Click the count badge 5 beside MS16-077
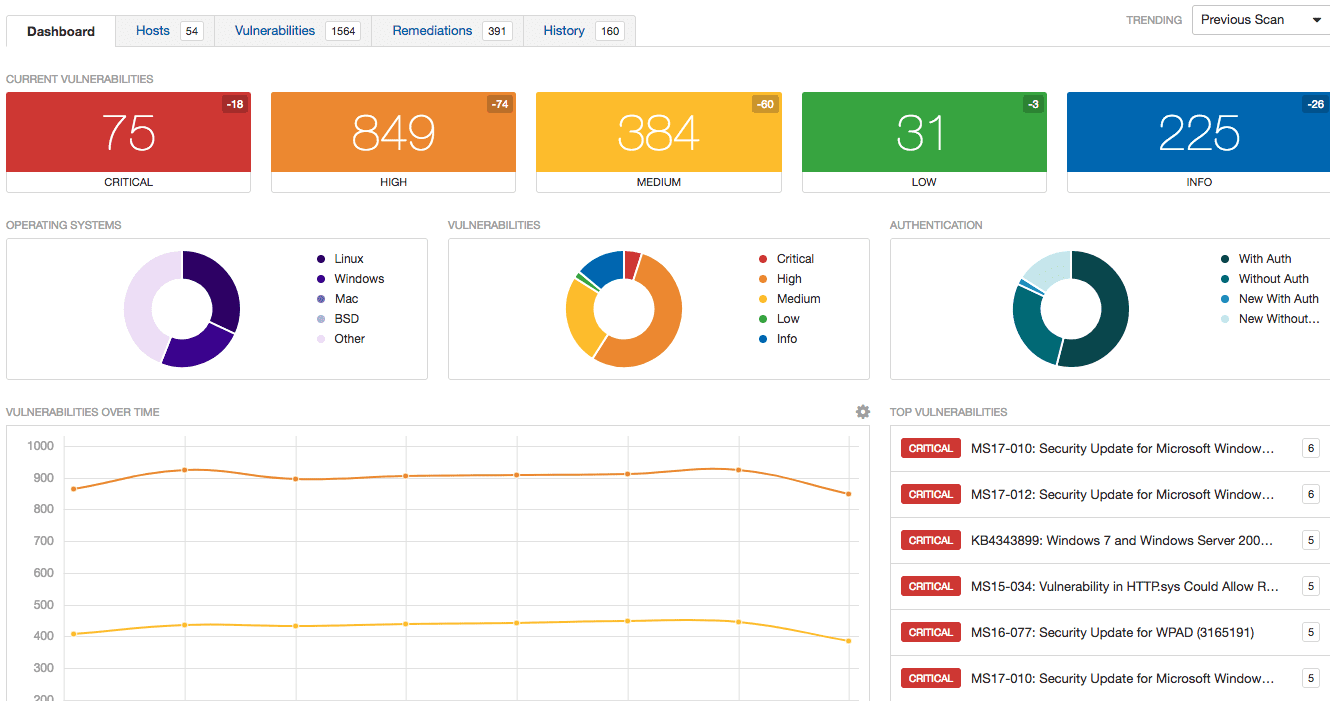 point(1310,632)
